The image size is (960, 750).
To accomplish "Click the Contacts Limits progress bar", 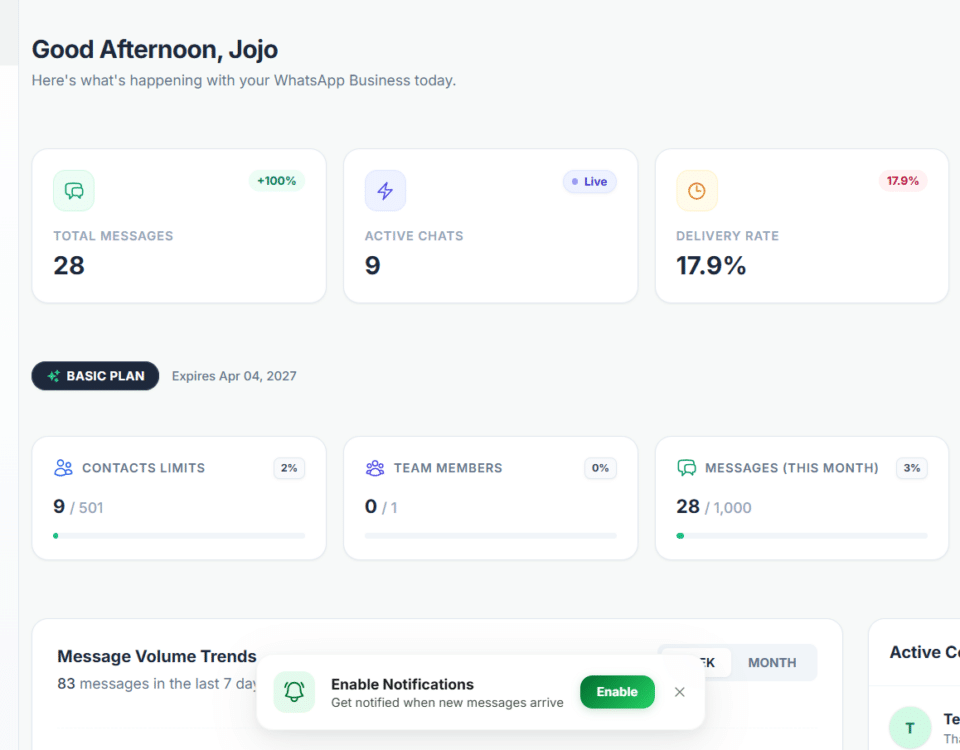I will coord(179,536).
